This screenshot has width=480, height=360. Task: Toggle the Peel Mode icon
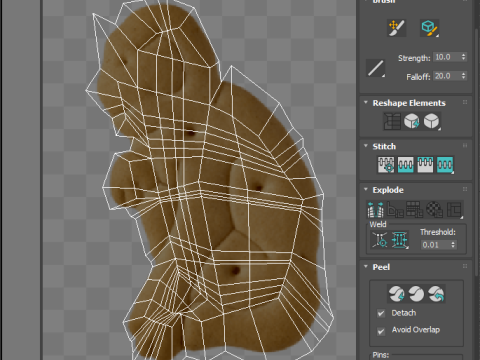tap(416, 294)
